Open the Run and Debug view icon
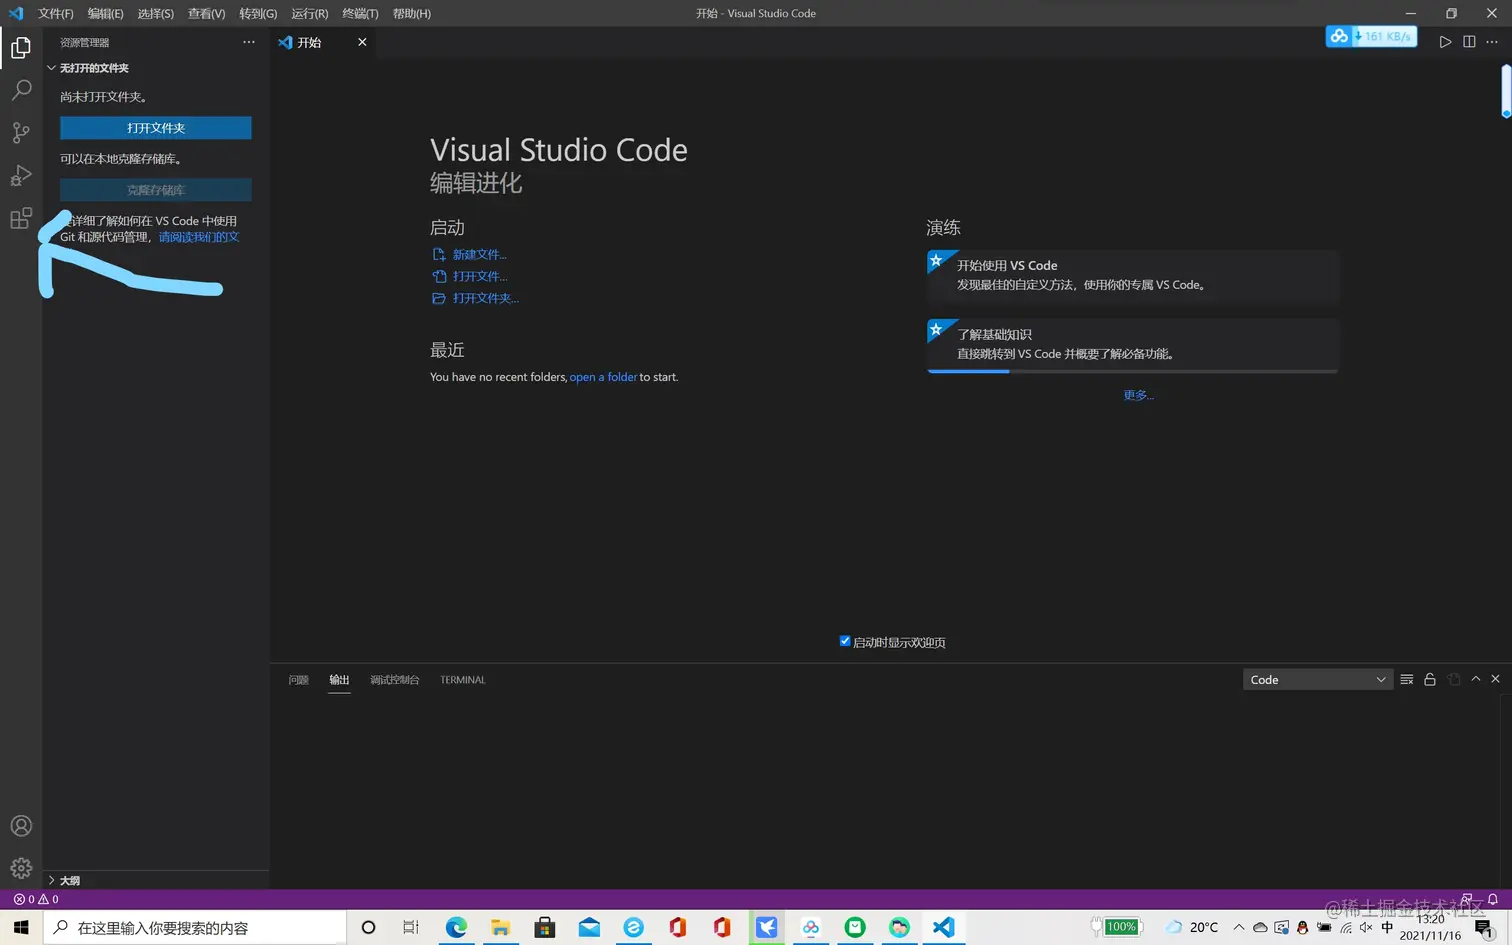Screen dimensions: 1512x945 point(21,176)
